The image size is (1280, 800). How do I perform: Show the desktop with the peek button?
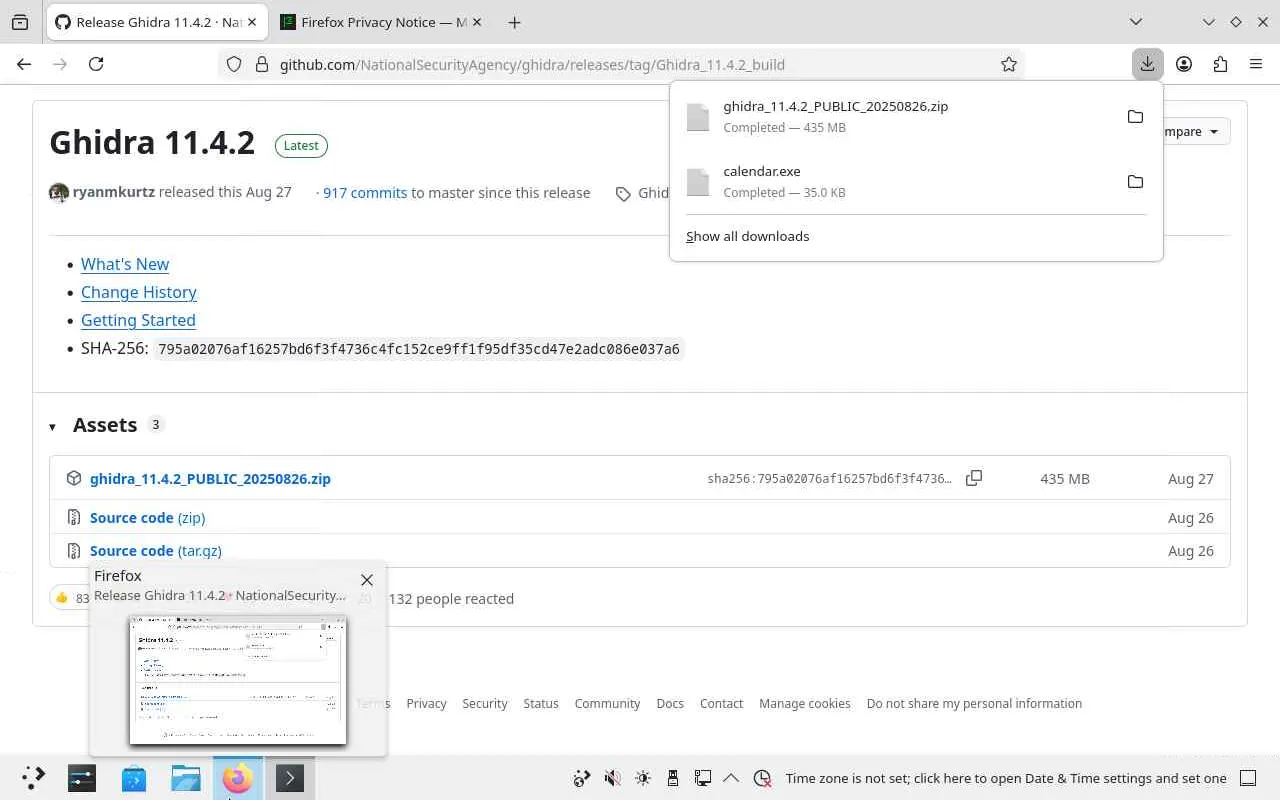[1248, 778]
